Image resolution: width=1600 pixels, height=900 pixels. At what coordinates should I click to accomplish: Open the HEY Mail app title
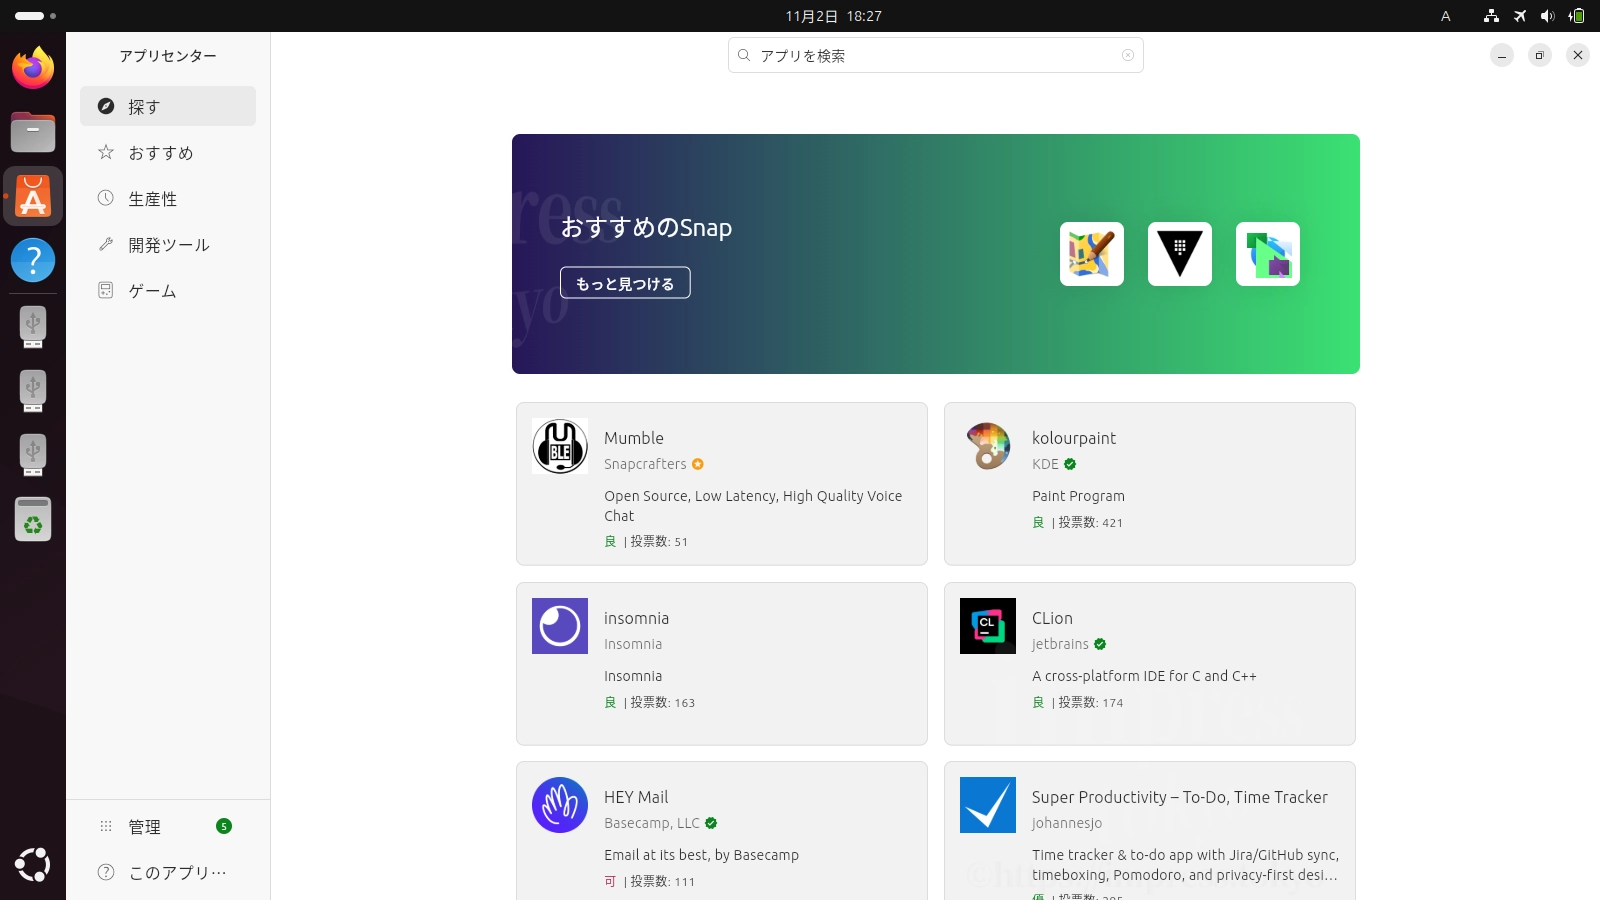pos(636,797)
